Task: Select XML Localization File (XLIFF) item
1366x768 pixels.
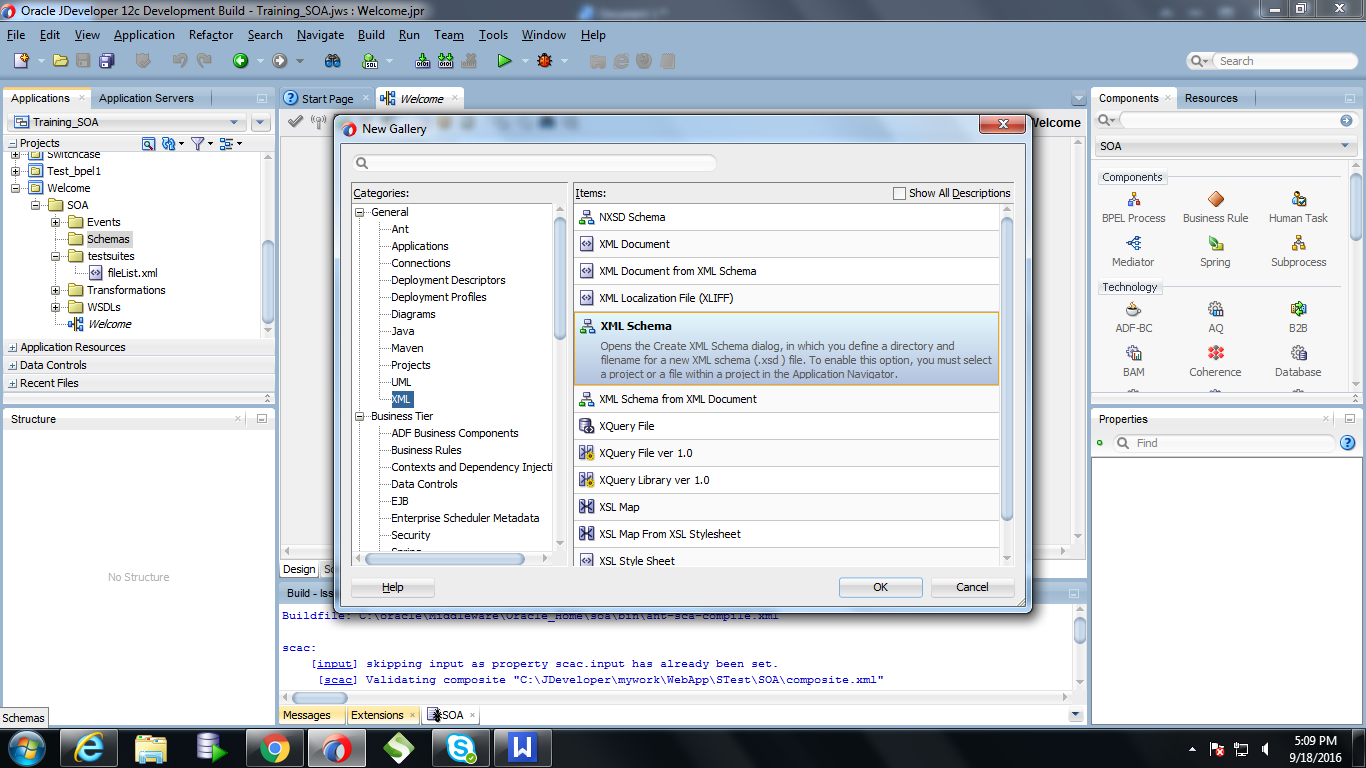Action: coord(666,298)
